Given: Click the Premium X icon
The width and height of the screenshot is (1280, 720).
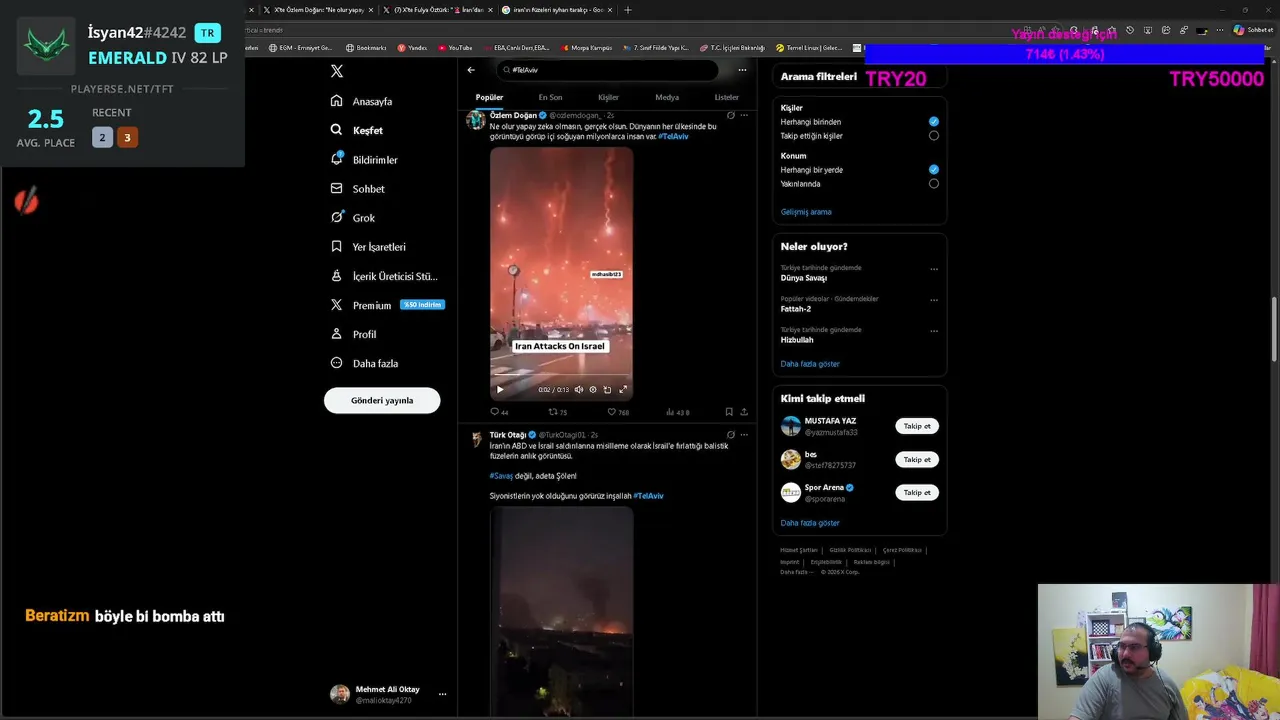Looking at the screenshot, I should (337, 305).
